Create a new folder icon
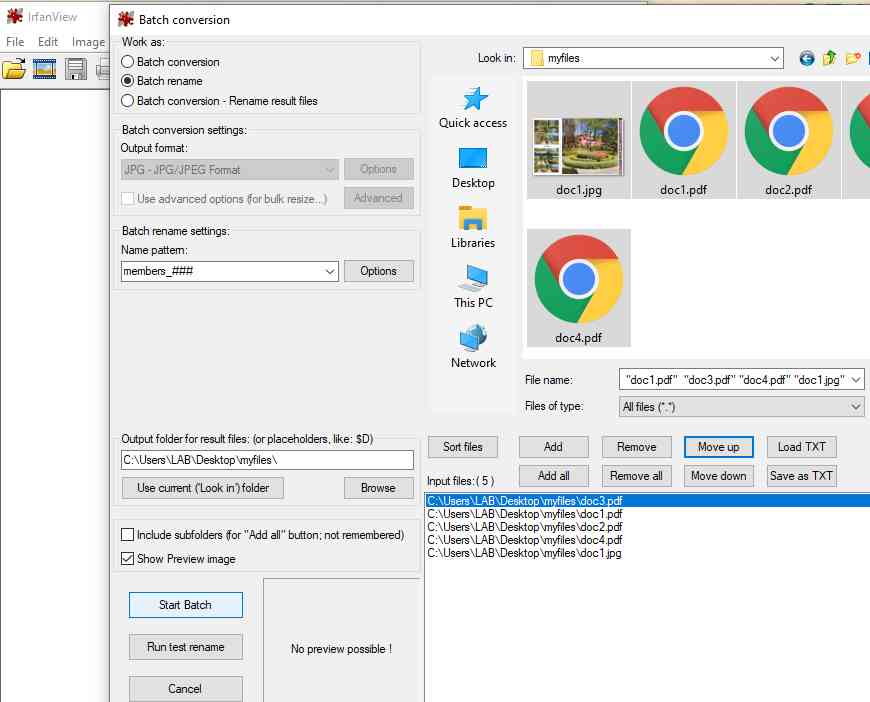The height and width of the screenshot is (702, 870). [x=853, y=59]
